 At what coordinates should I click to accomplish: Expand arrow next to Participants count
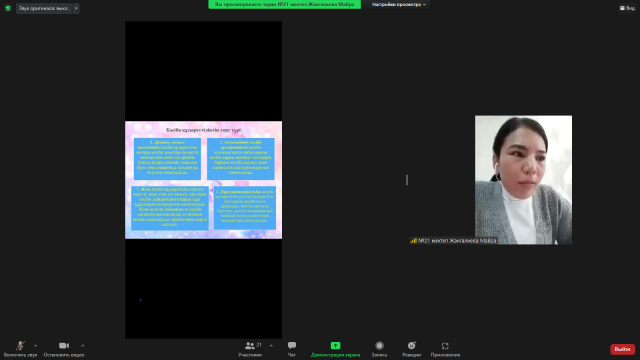(271, 346)
